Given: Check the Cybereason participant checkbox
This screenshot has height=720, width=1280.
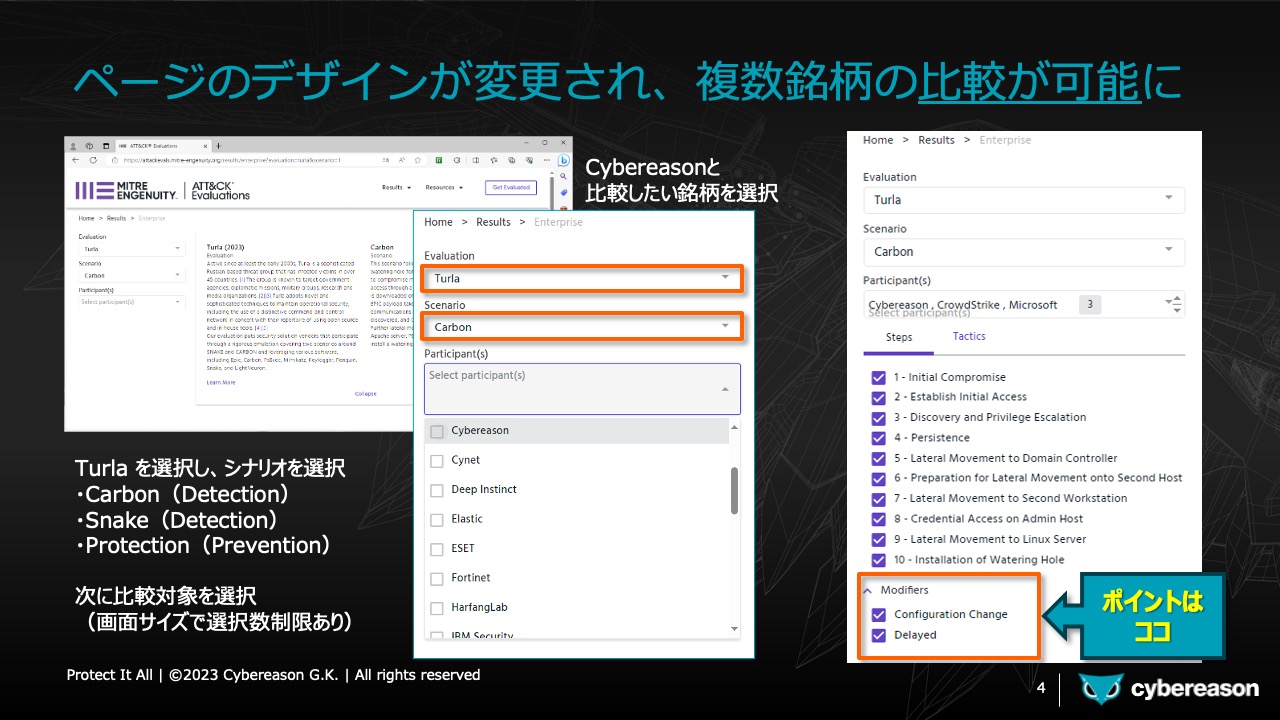Looking at the screenshot, I should (x=437, y=431).
